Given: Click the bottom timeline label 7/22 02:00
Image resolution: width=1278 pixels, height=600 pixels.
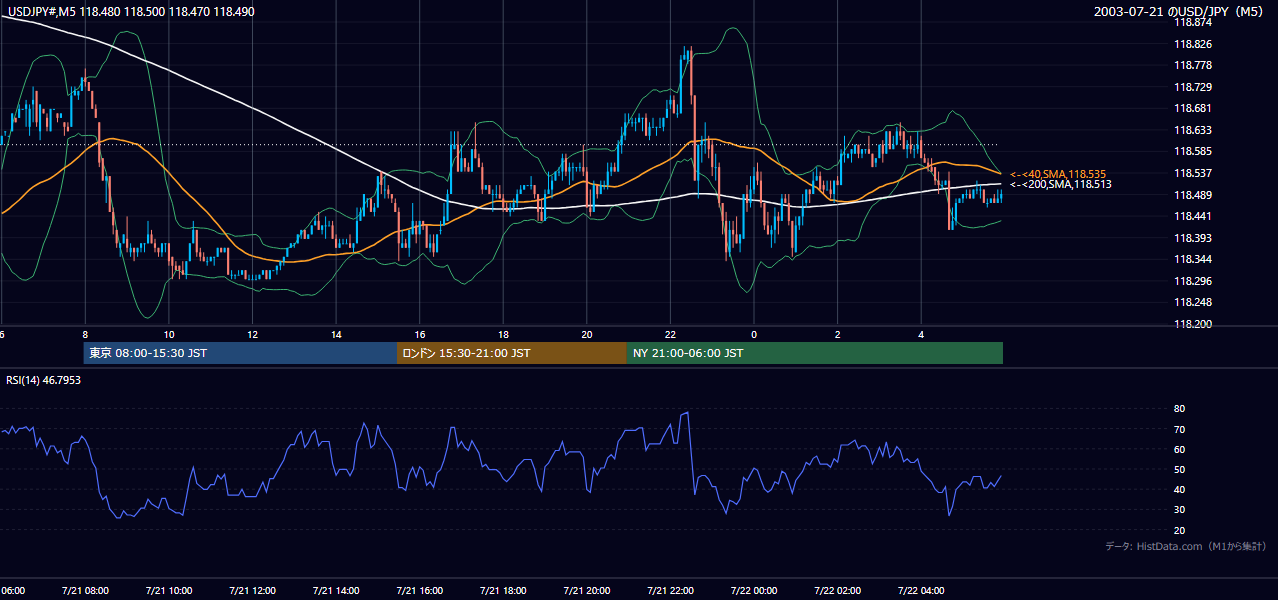Looking at the screenshot, I should (x=838, y=590).
